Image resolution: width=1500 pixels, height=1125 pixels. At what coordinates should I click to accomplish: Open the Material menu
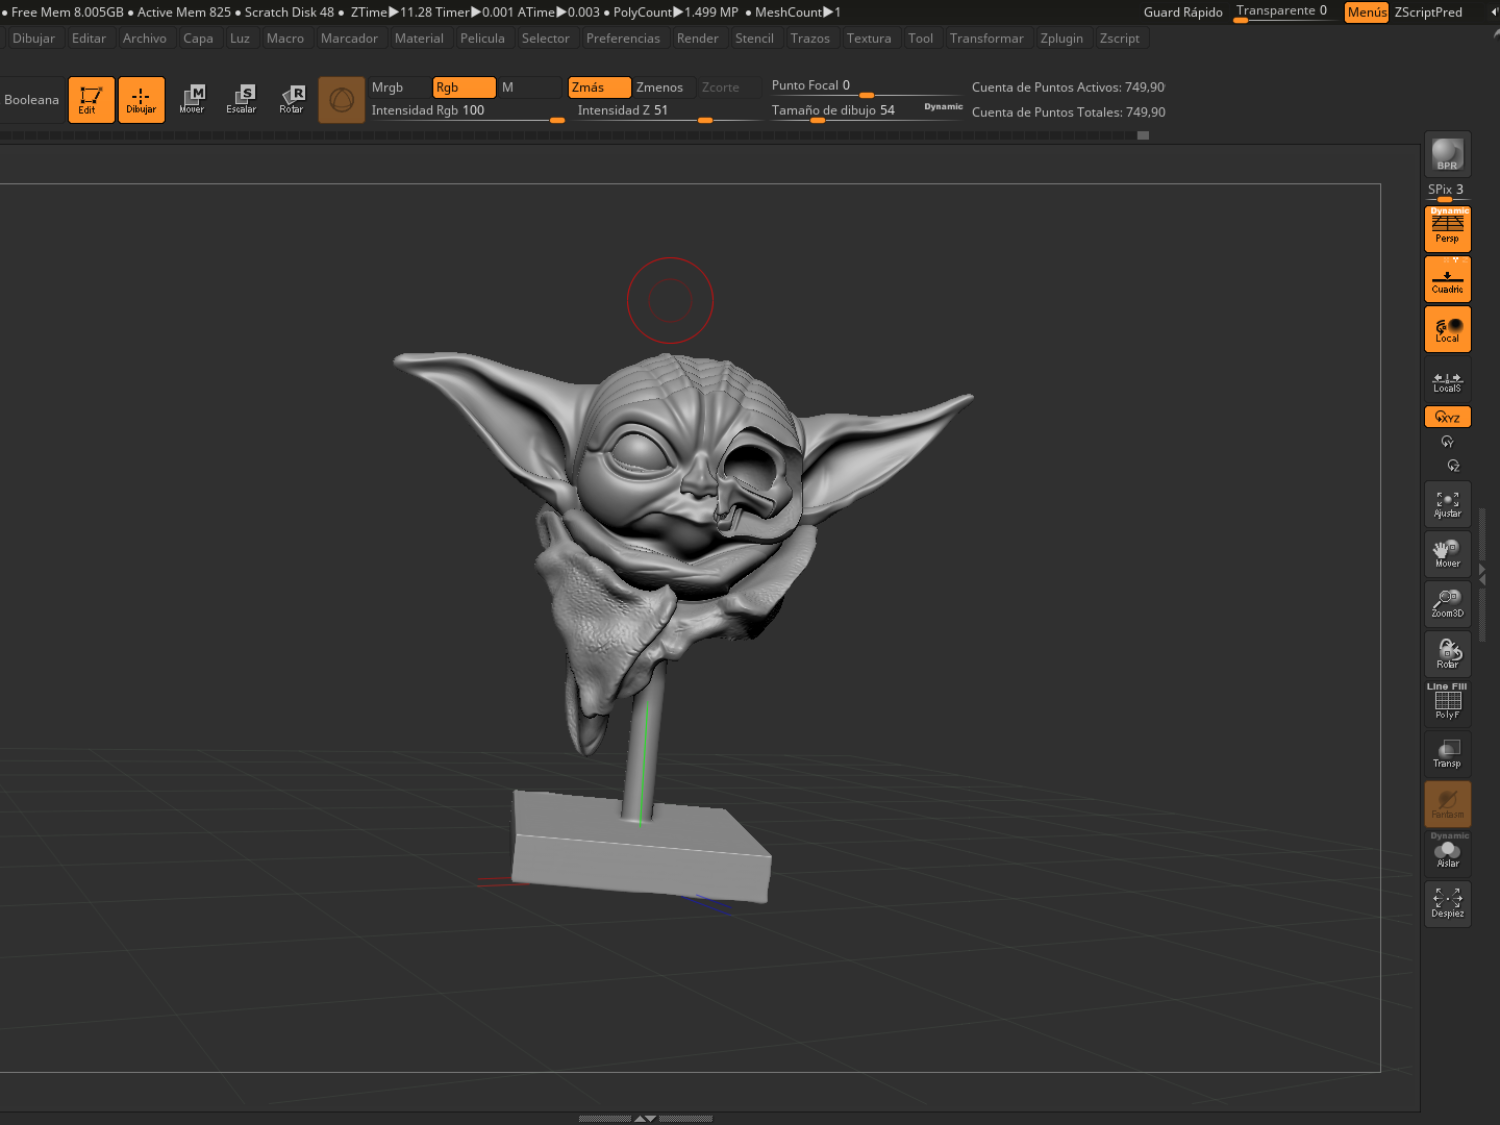419,38
